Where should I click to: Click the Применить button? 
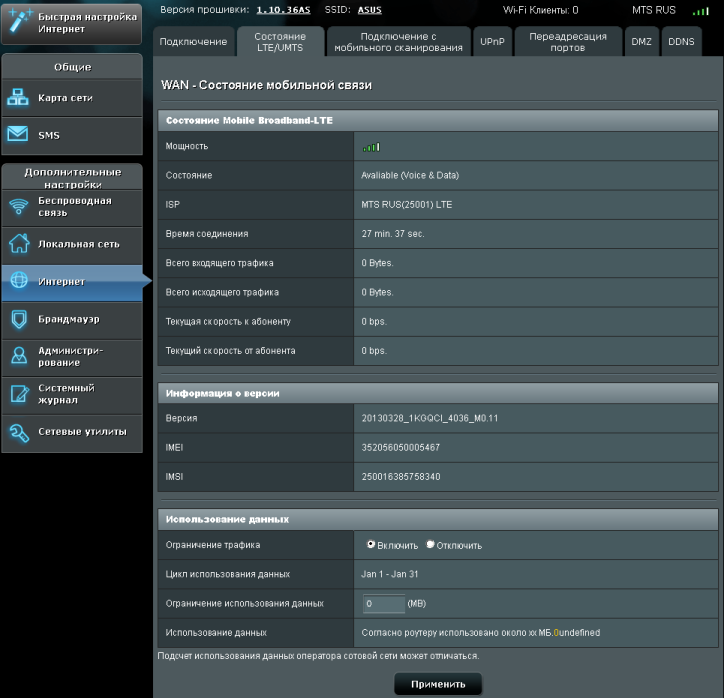pyautogui.click(x=438, y=684)
